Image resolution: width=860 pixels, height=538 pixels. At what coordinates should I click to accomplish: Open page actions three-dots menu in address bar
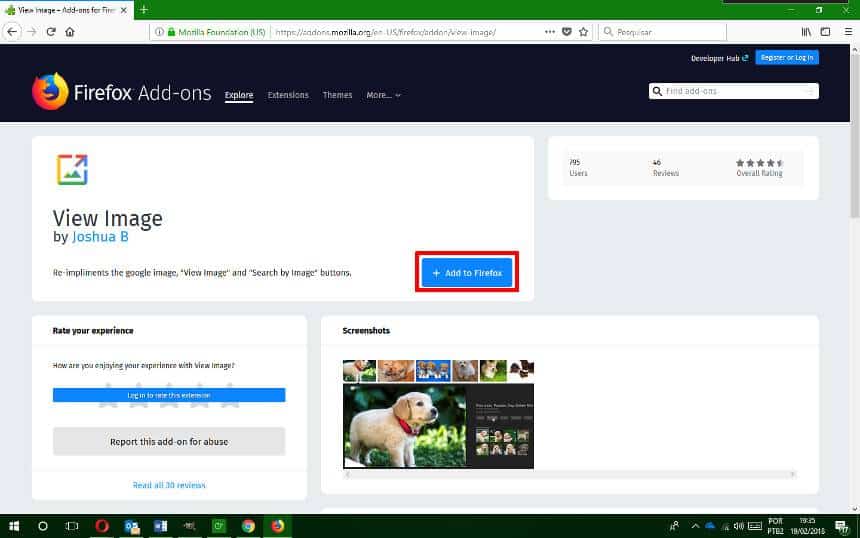click(x=550, y=32)
